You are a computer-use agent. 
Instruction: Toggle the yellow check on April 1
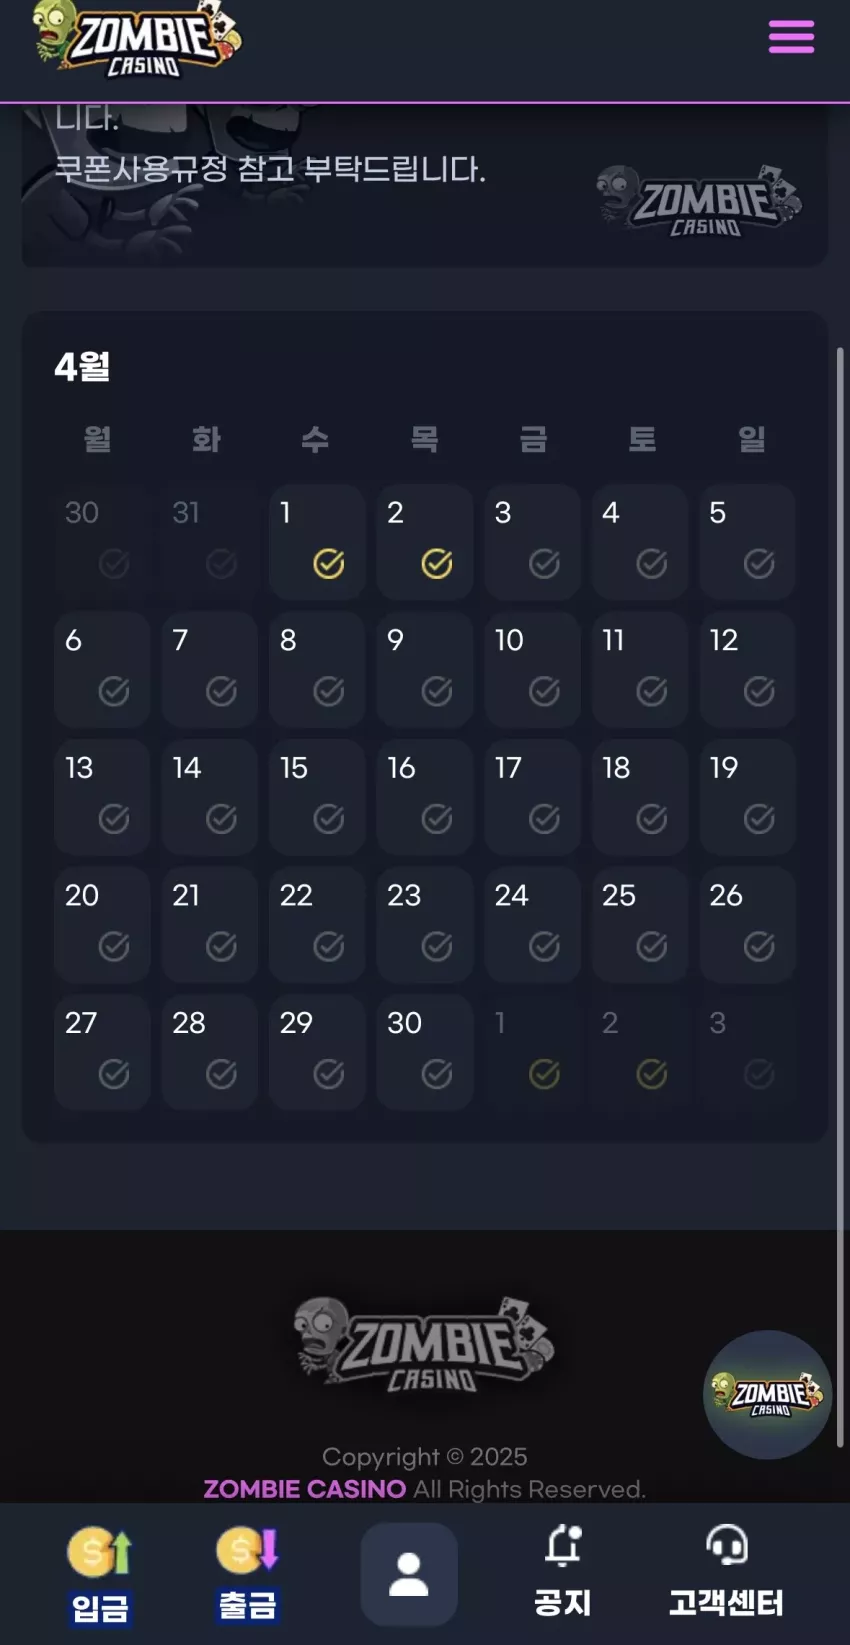pyautogui.click(x=329, y=564)
